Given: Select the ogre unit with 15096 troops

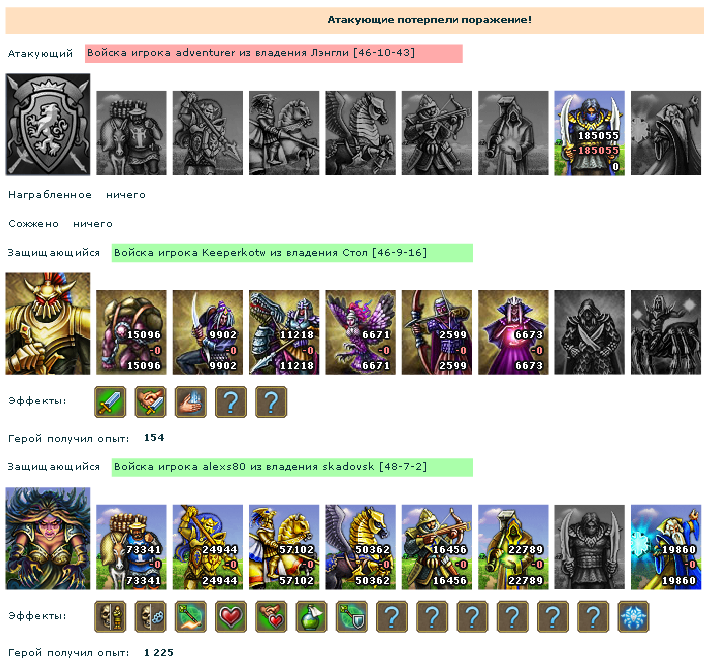Looking at the screenshot, I should coord(131,332).
